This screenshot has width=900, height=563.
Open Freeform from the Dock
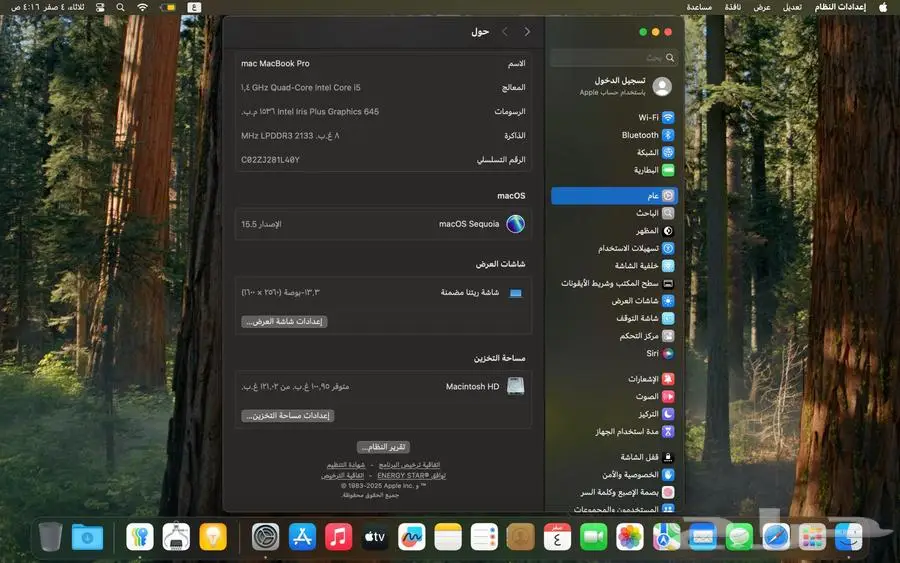(412, 537)
